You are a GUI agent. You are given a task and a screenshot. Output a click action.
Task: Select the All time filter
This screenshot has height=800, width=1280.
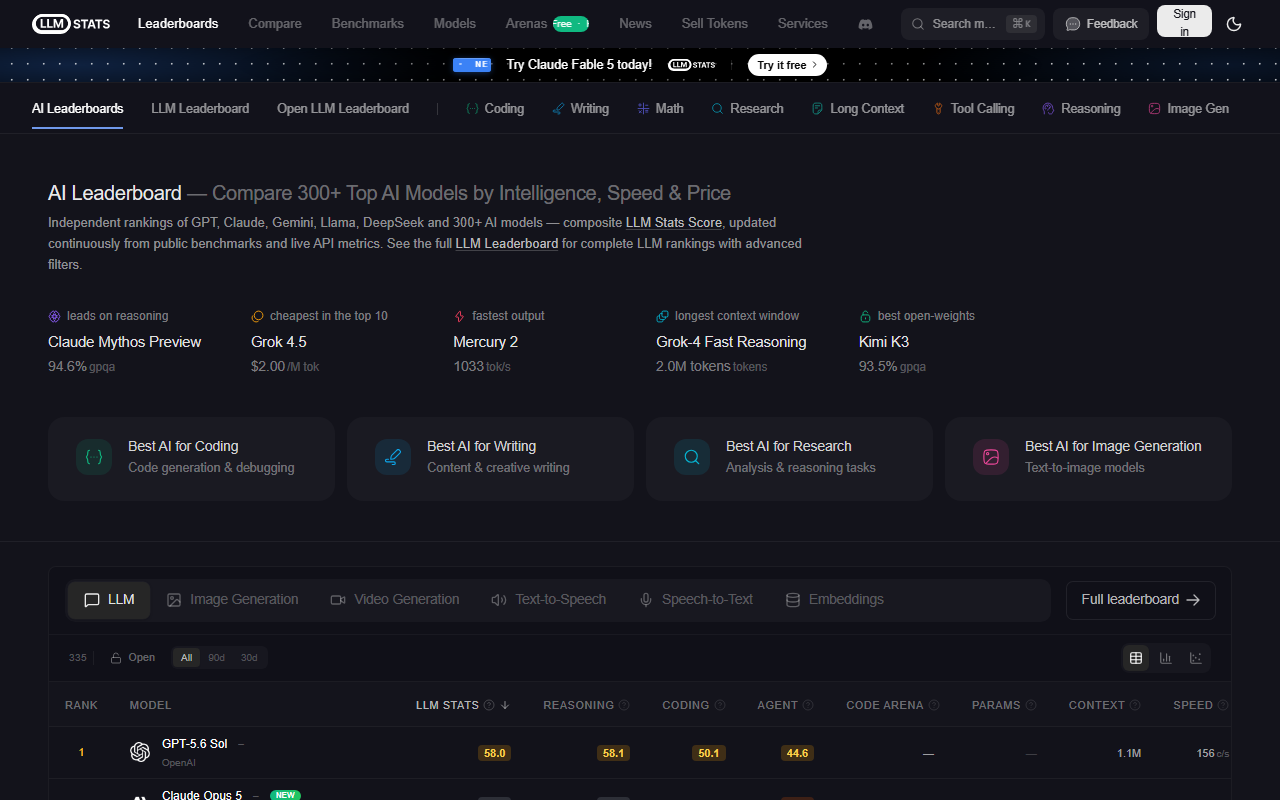186,657
